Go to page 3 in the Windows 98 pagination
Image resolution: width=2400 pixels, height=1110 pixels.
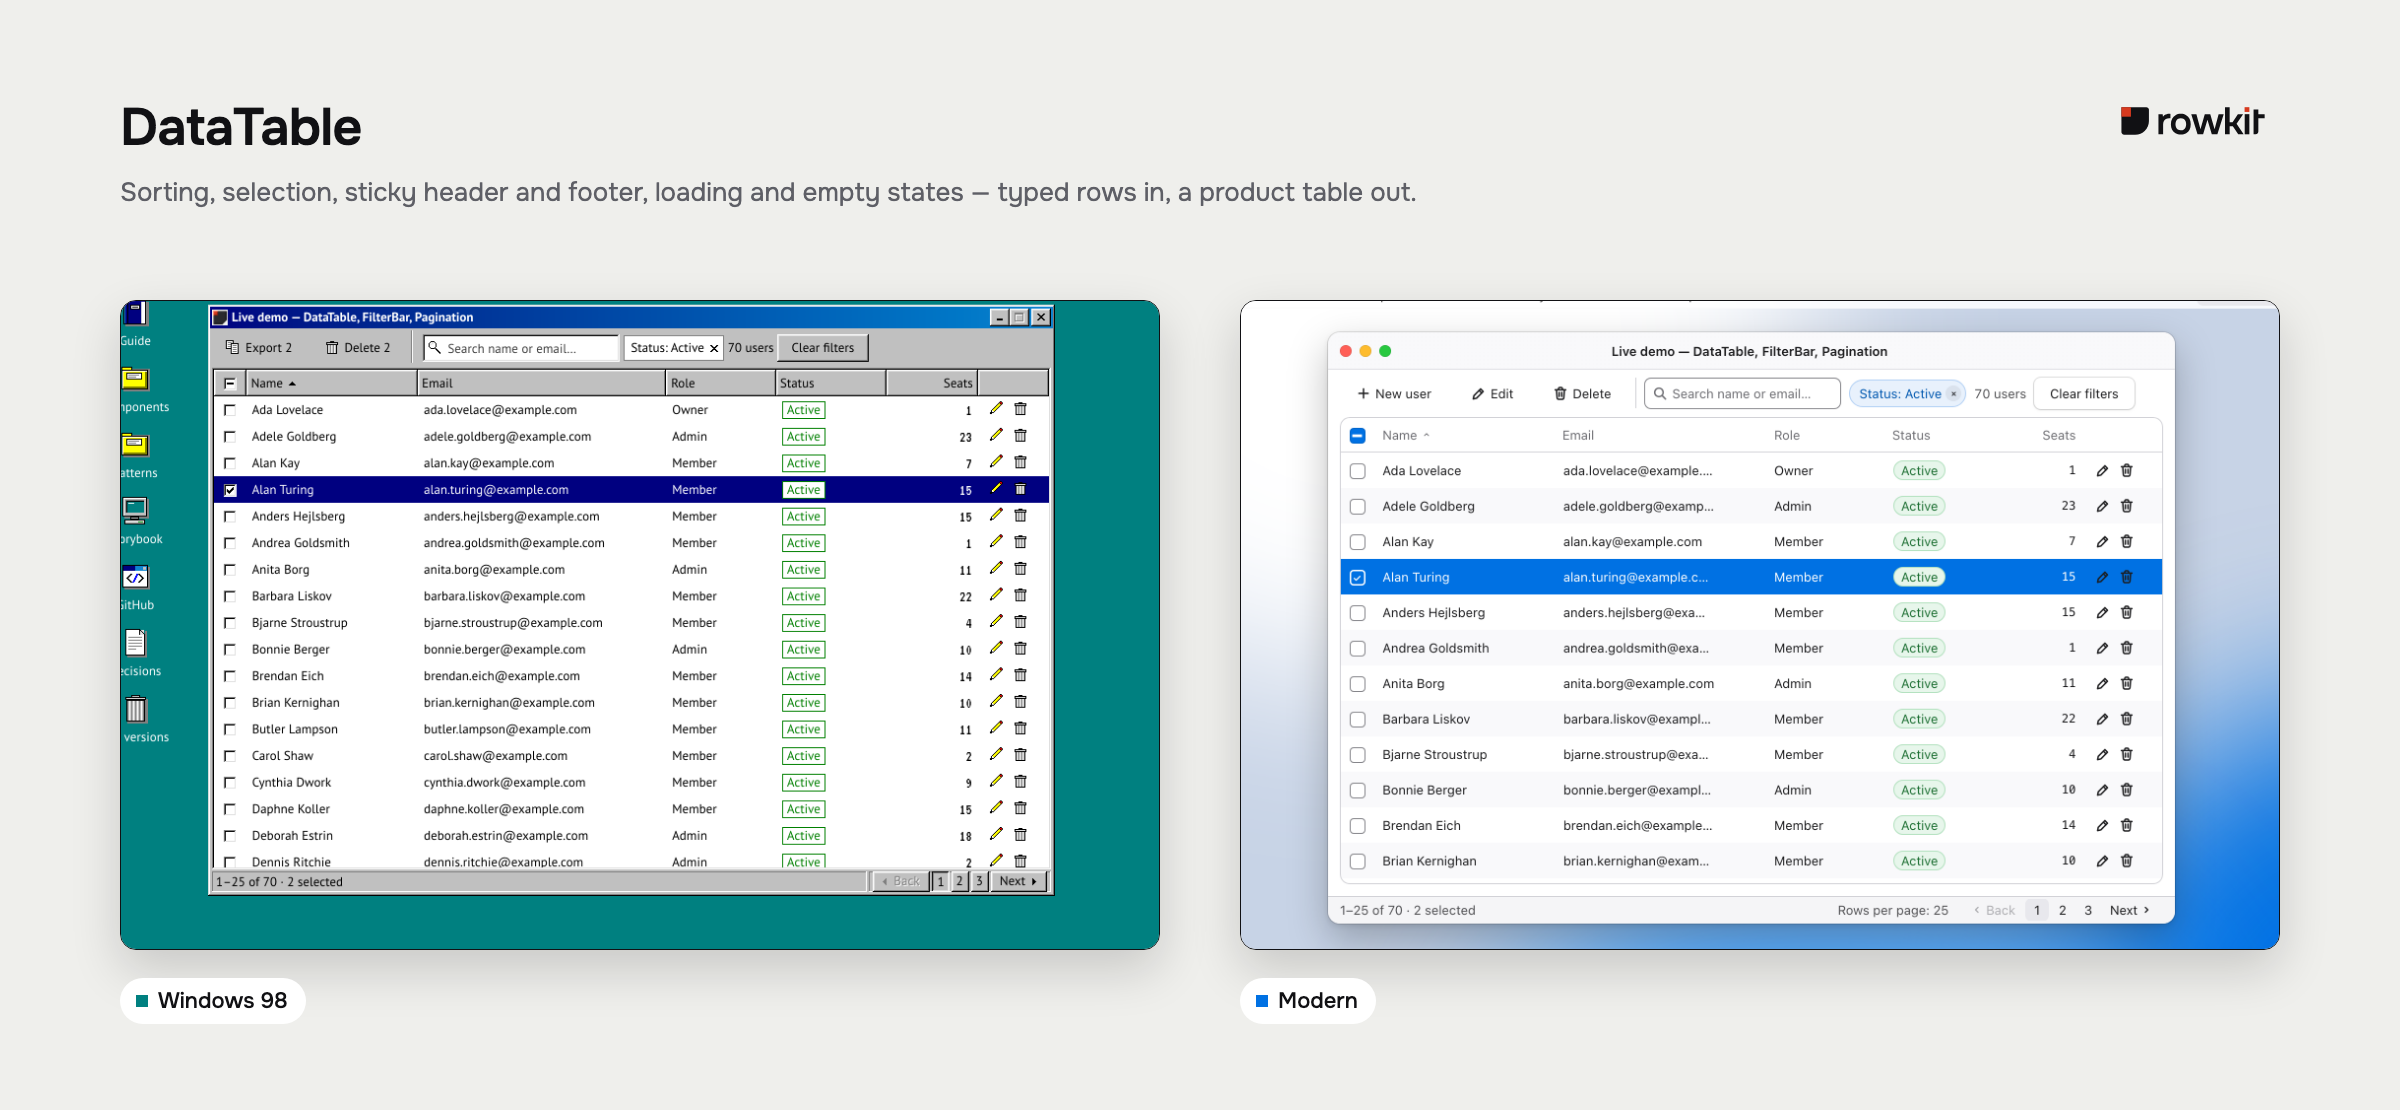(979, 881)
